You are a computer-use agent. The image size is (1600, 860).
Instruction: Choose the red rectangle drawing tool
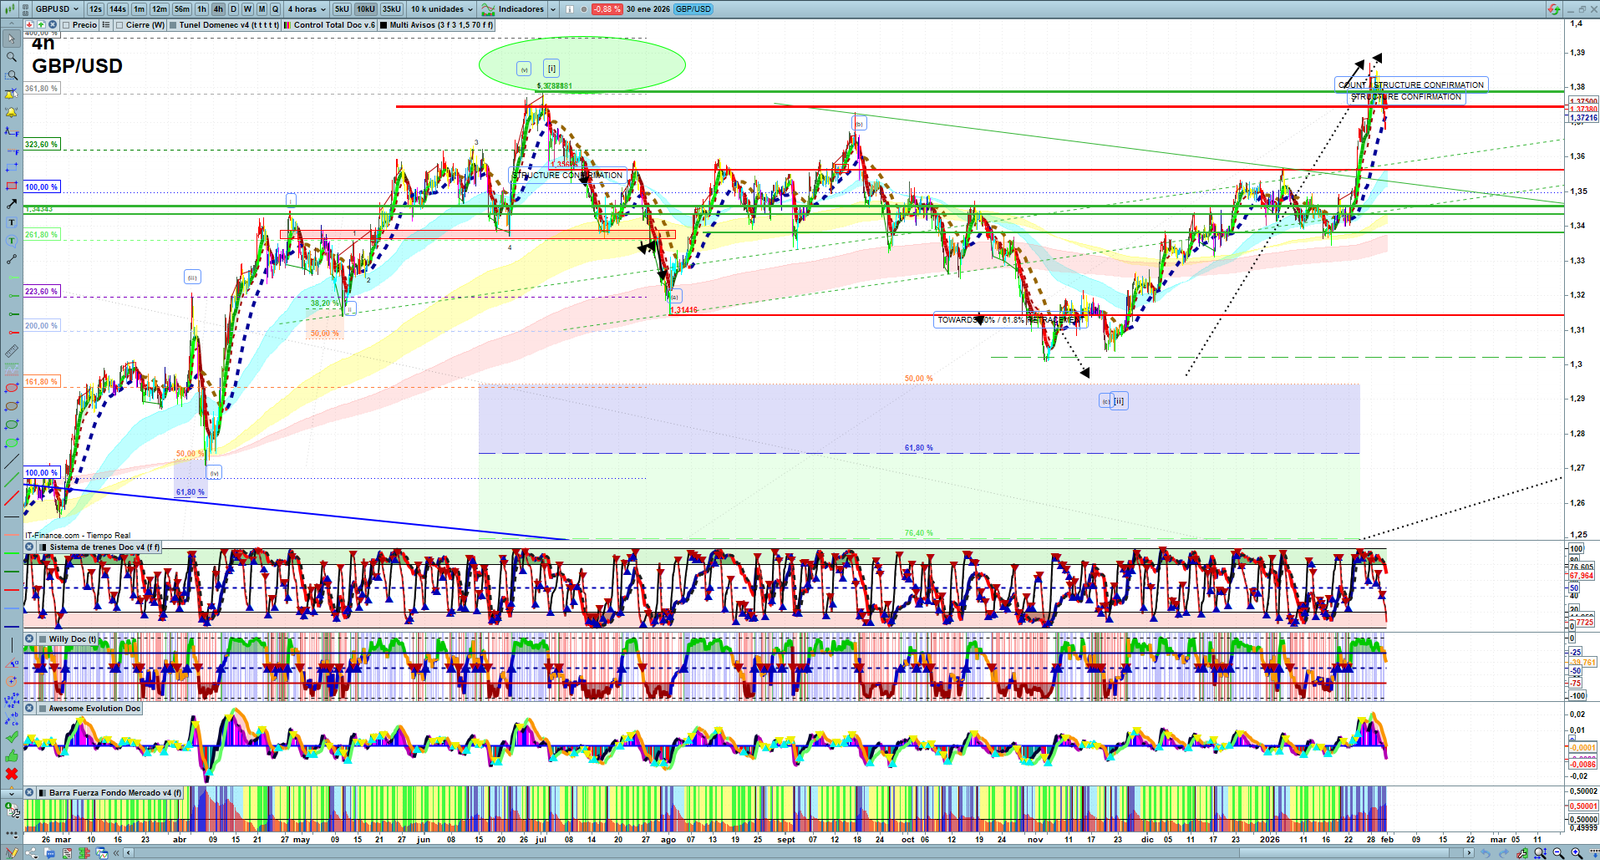click(11, 186)
